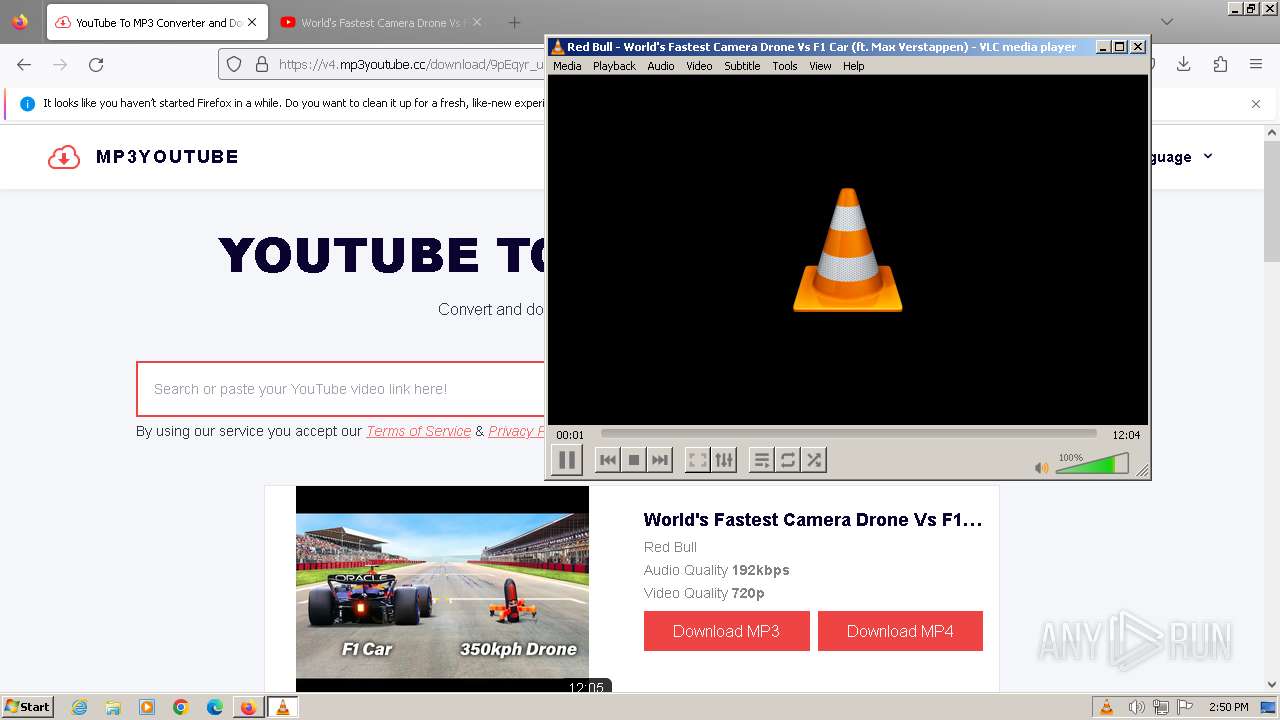Open VLC Subtitle menu
The height and width of the screenshot is (720, 1280).
click(x=742, y=66)
